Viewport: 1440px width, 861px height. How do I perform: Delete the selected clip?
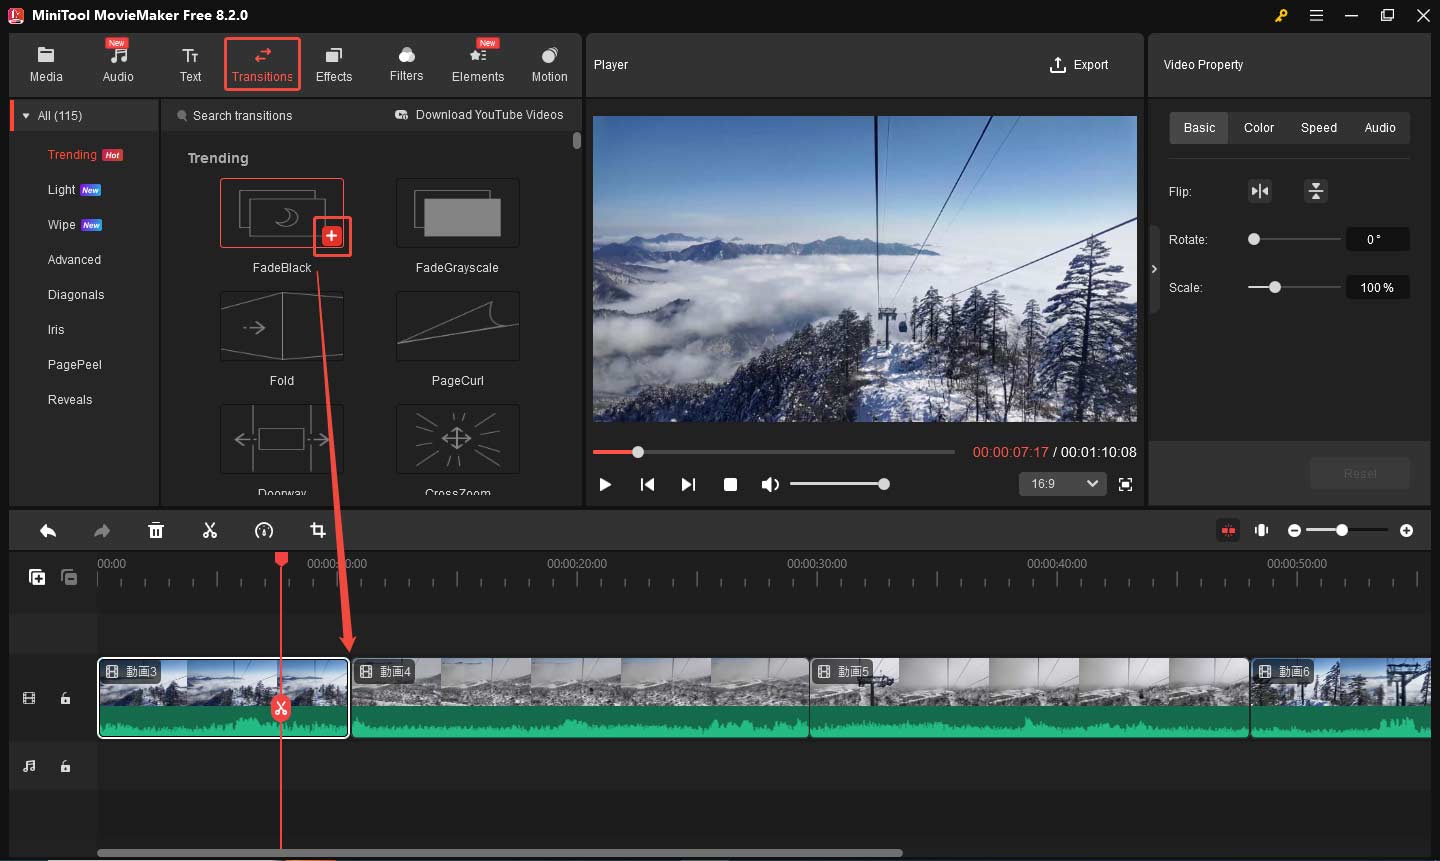tap(156, 531)
